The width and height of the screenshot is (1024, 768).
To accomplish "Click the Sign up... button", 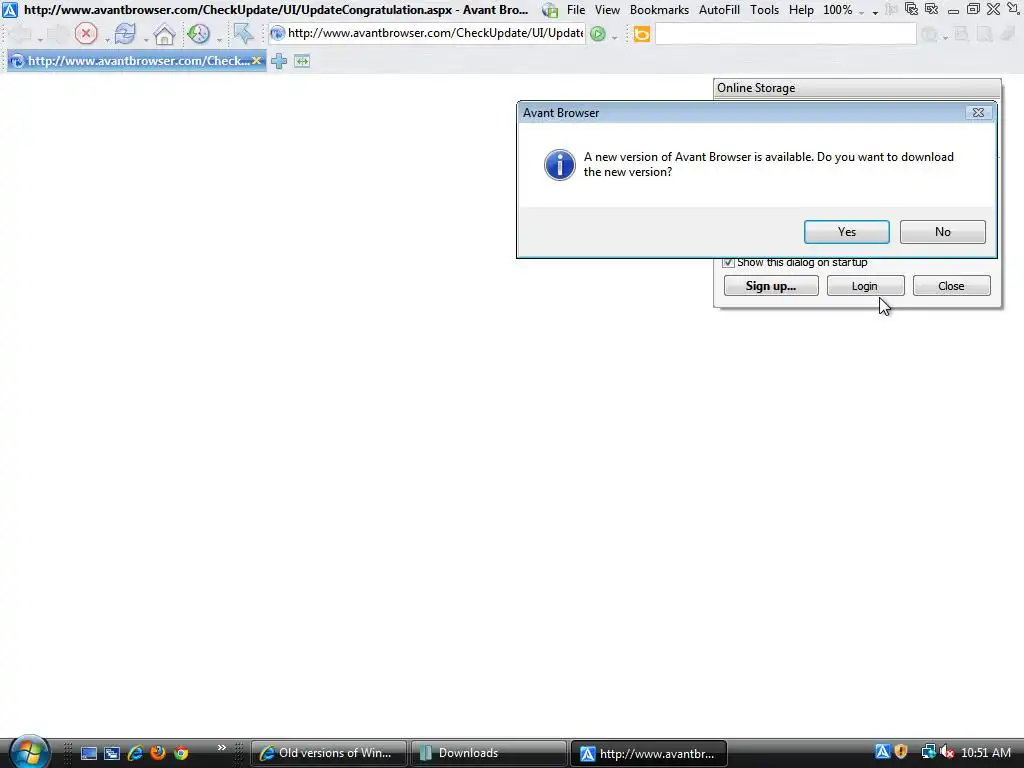I will coord(771,286).
